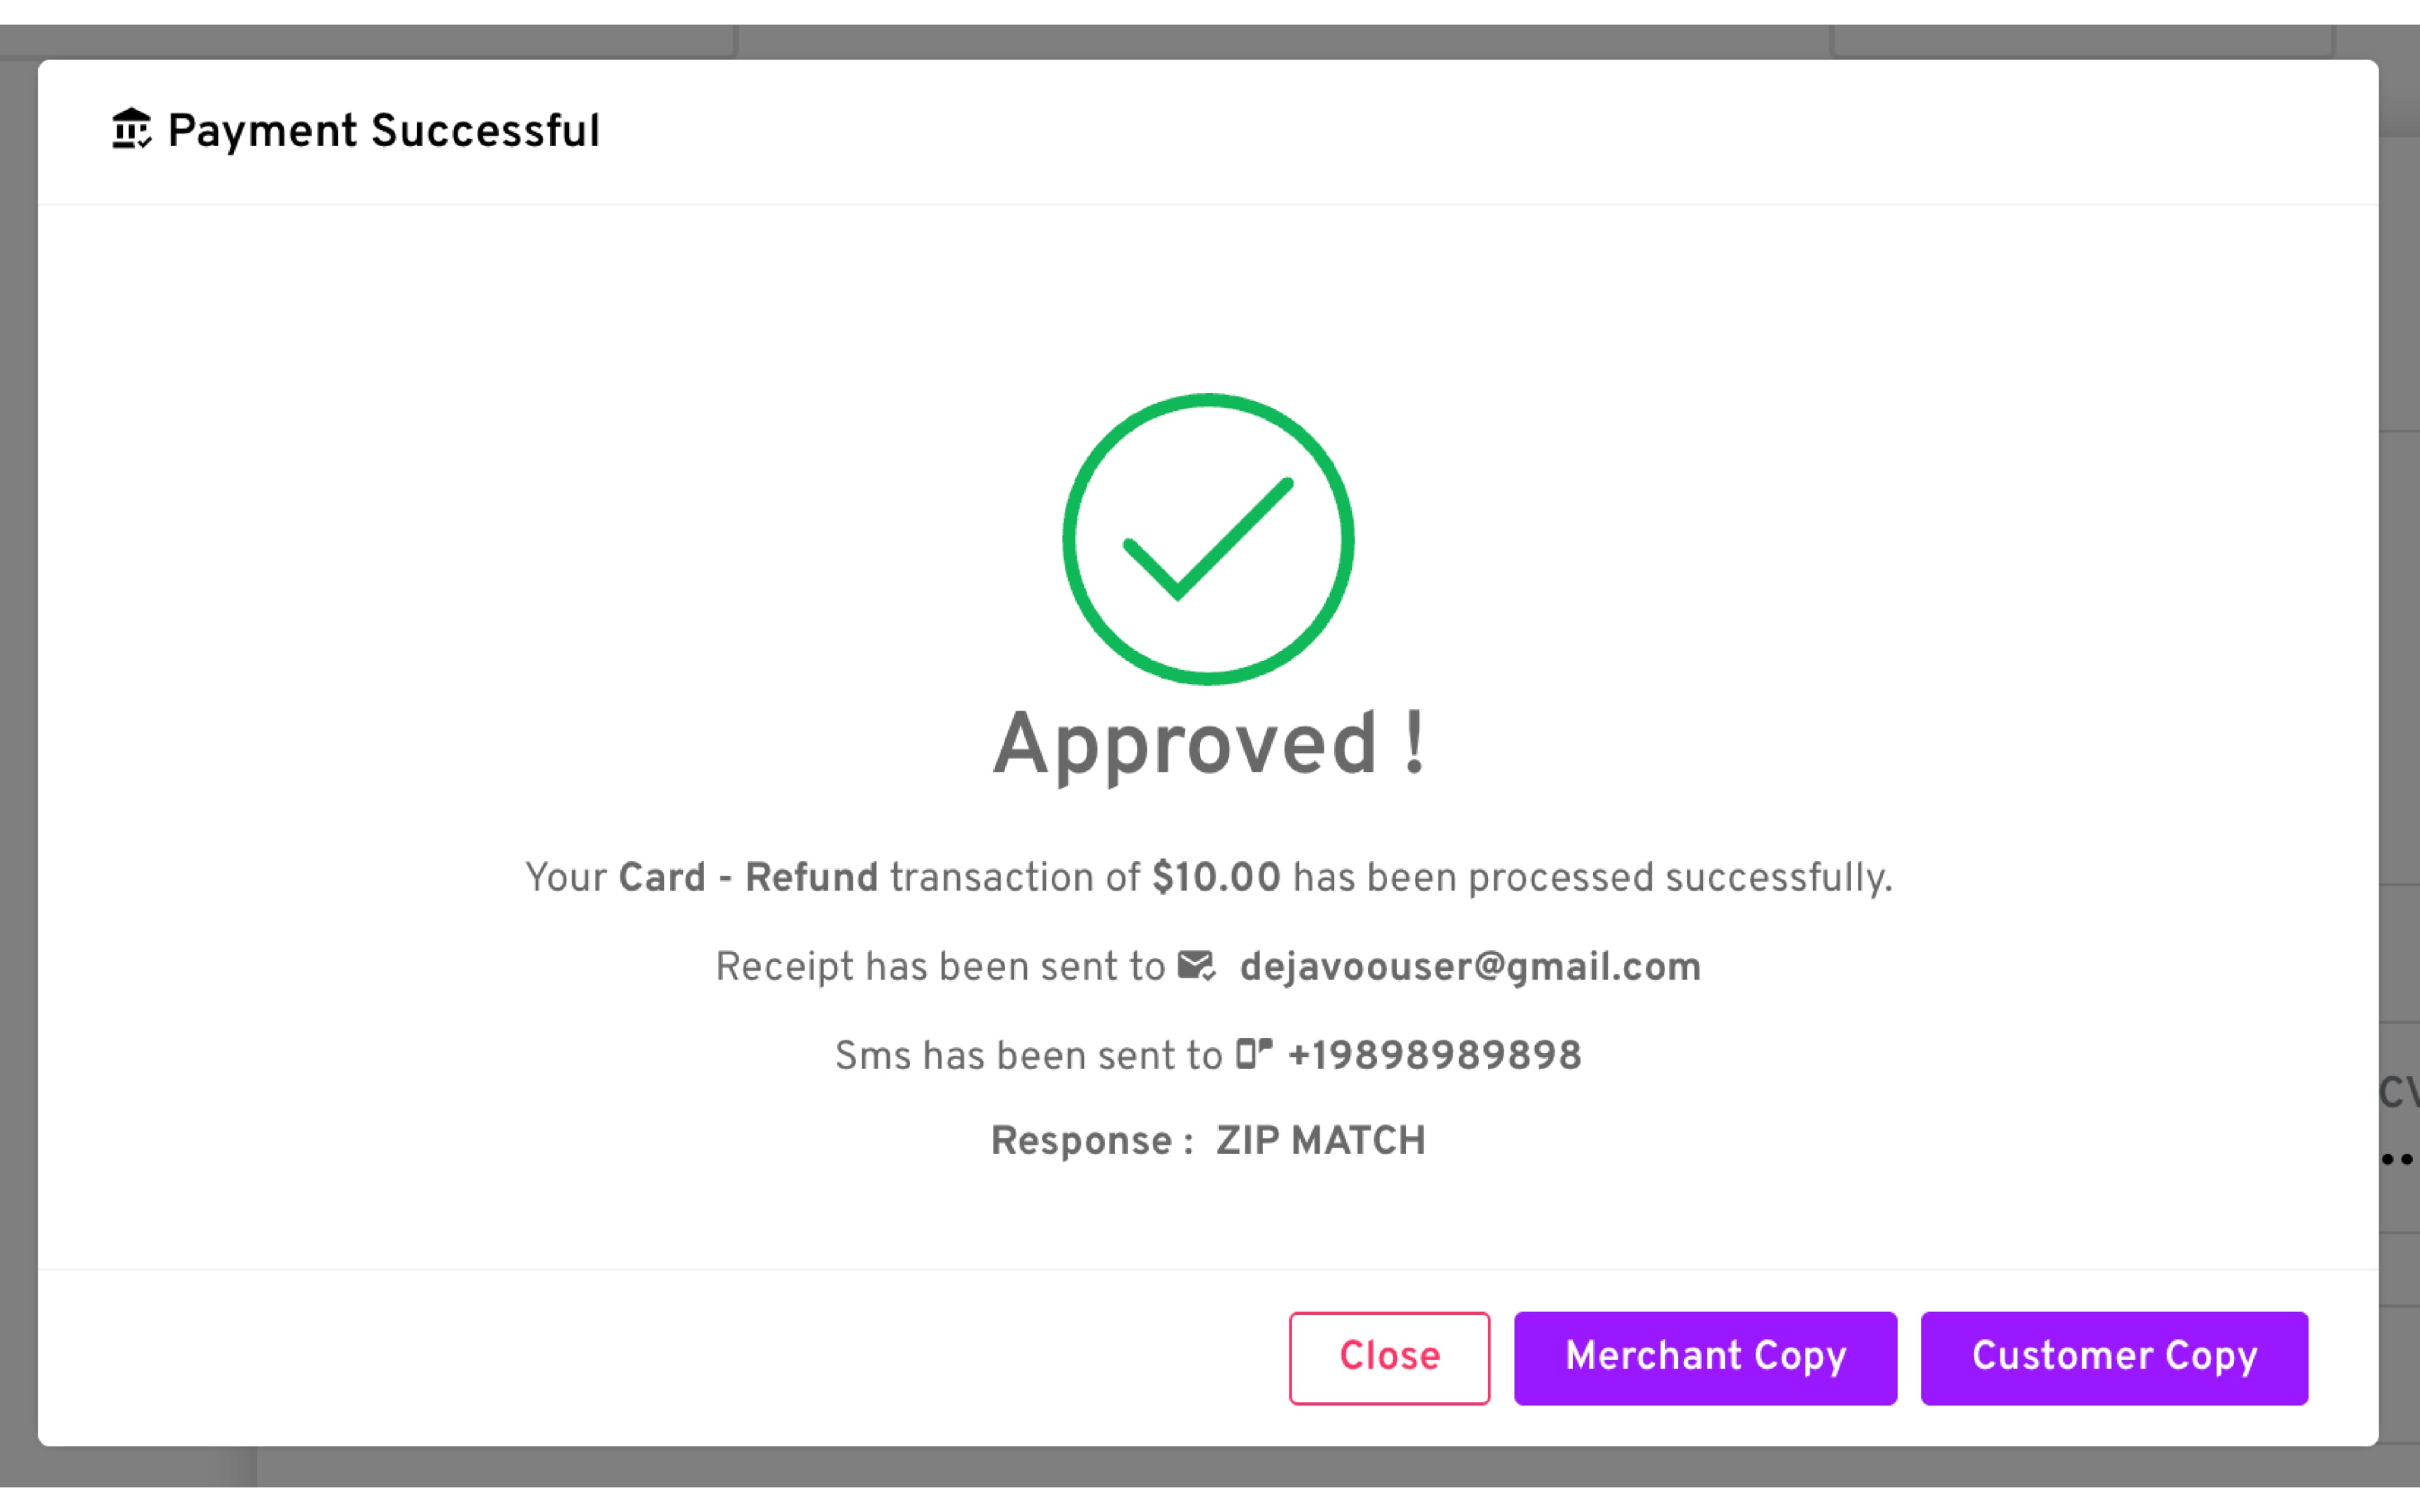Viewport: 2420px width, 1512px height.
Task: Open the Merchant Copy receipt
Action: click(1705, 1357)
